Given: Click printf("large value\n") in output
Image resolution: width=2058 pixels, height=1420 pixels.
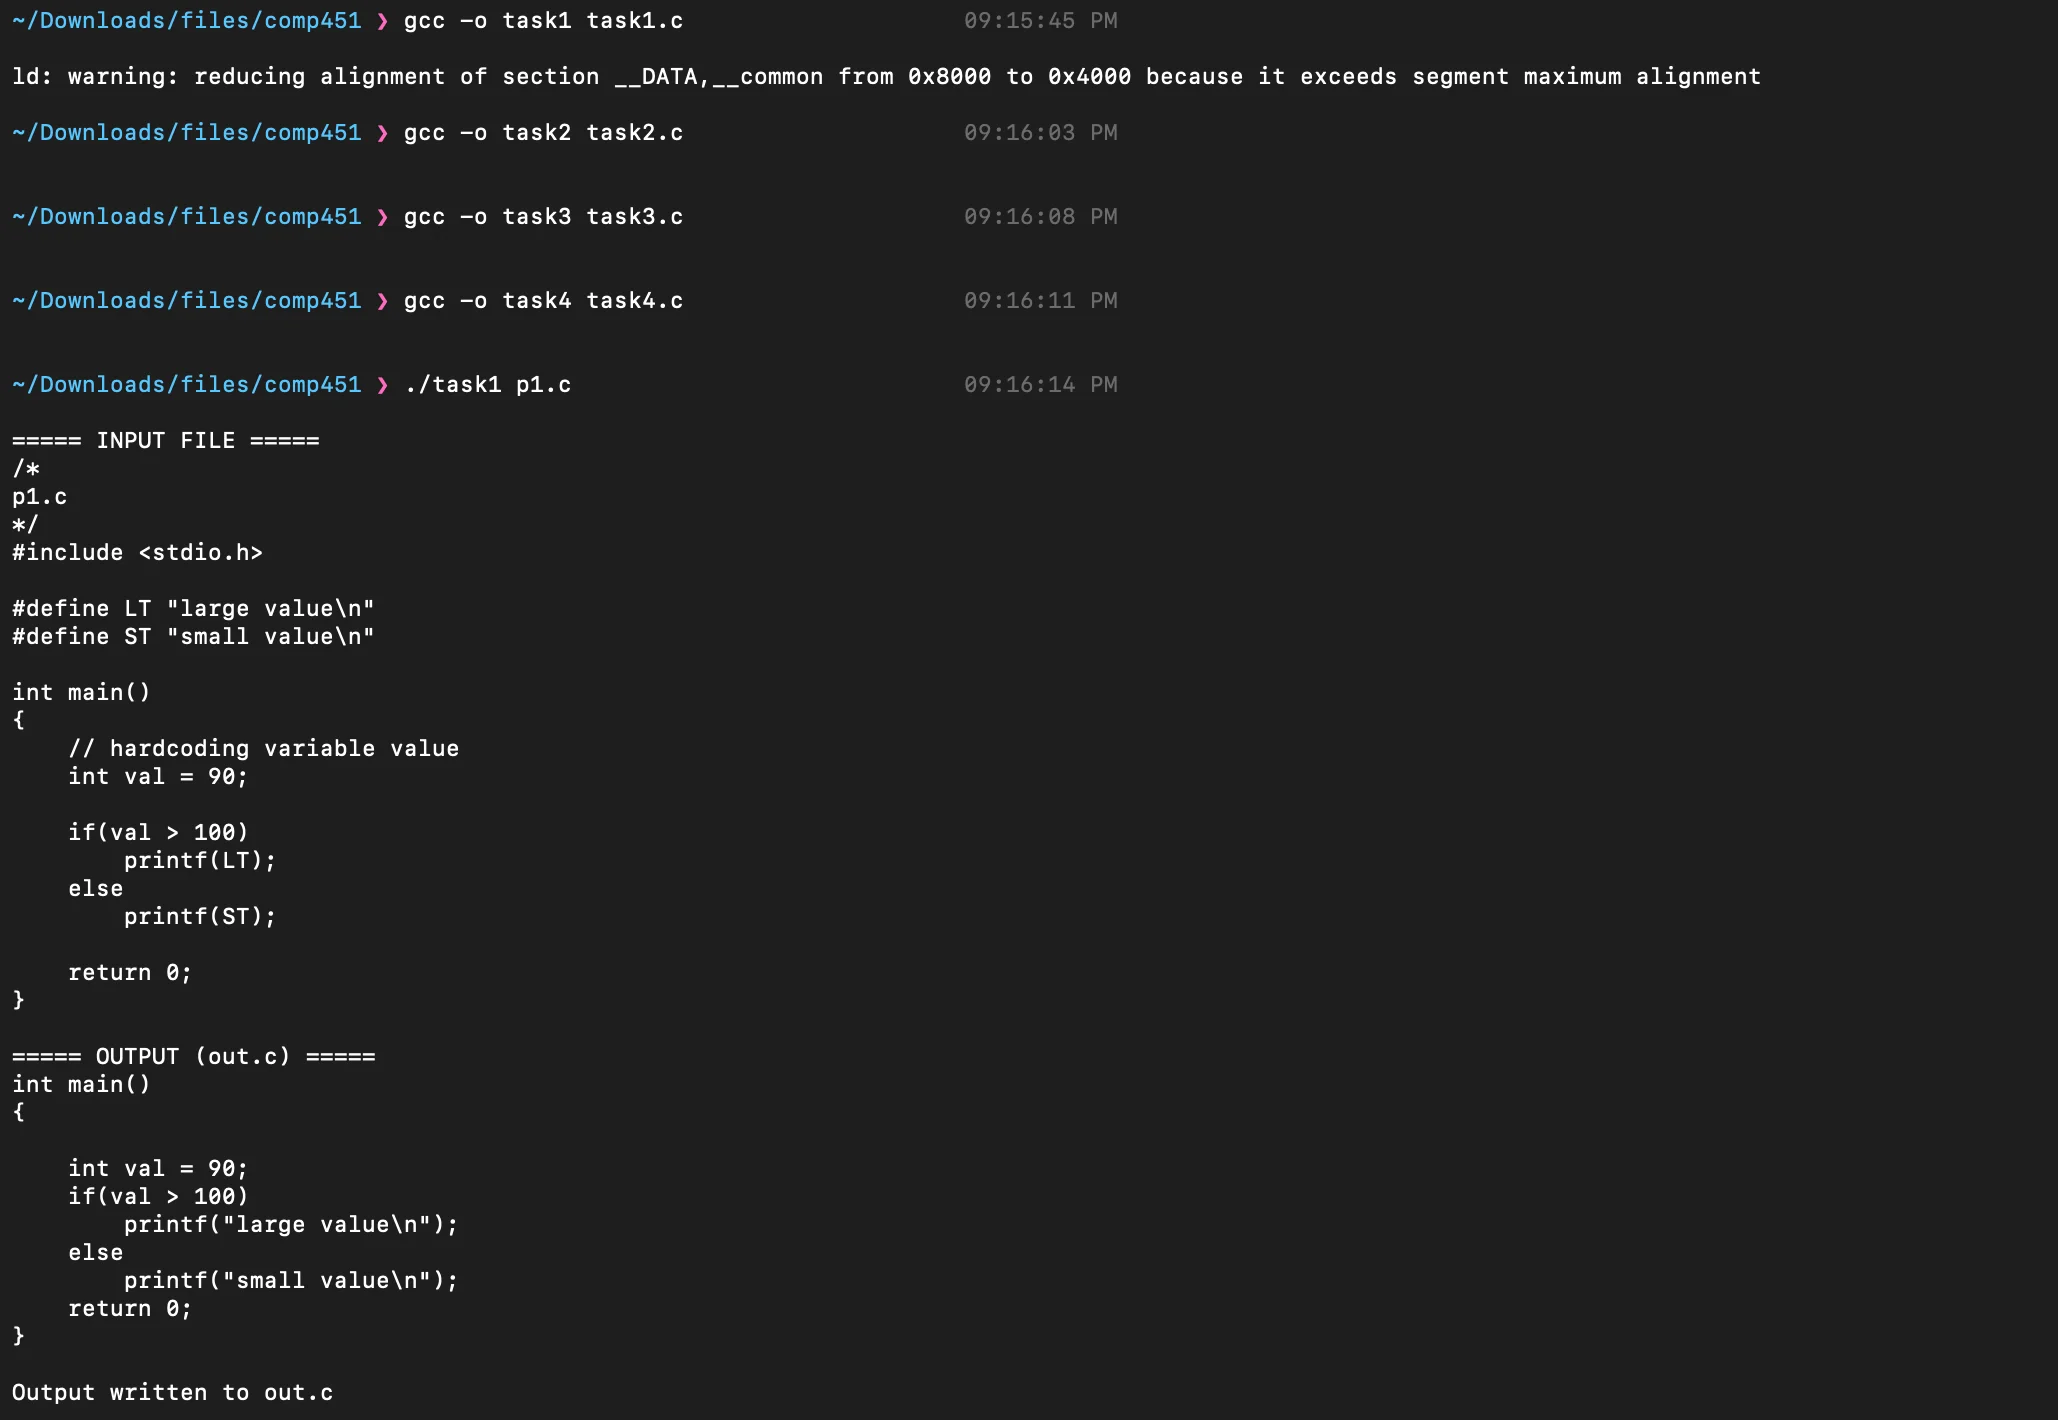Looking at the screenshot, I should click(x=290, y=1225).
